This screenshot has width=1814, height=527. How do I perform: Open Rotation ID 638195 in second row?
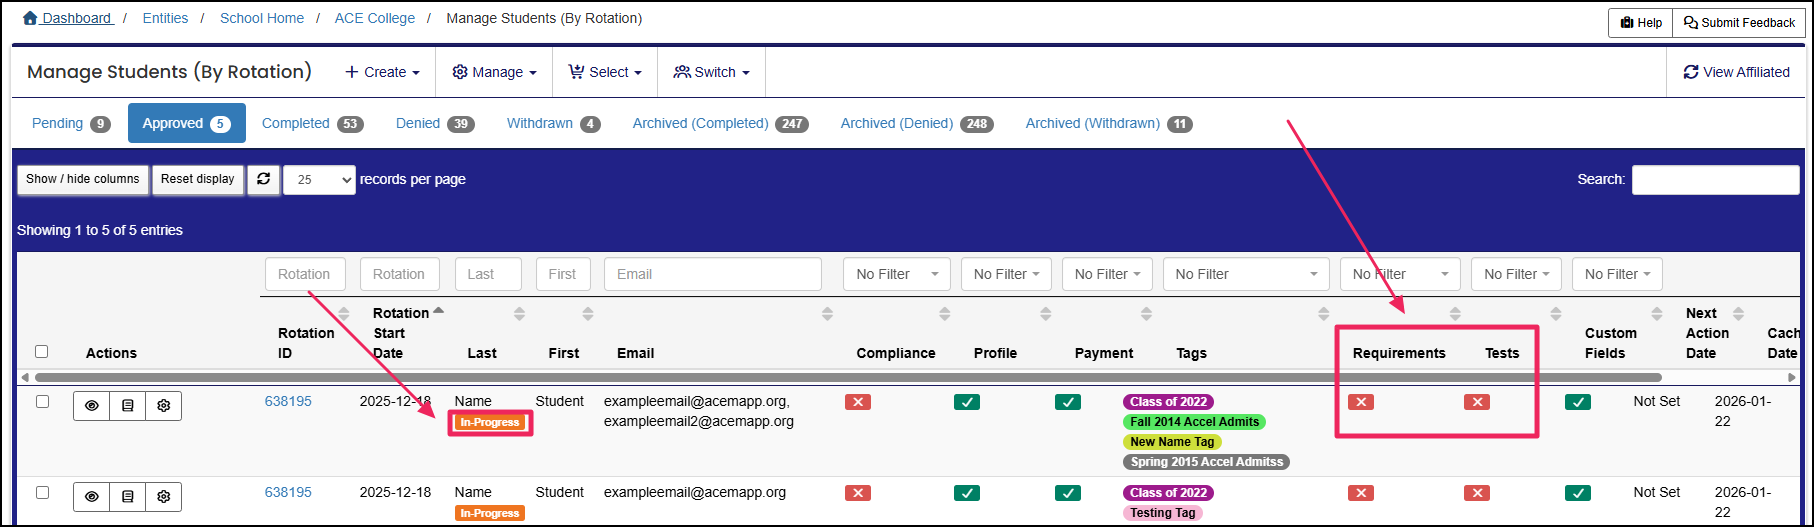(x=288, y=492)
